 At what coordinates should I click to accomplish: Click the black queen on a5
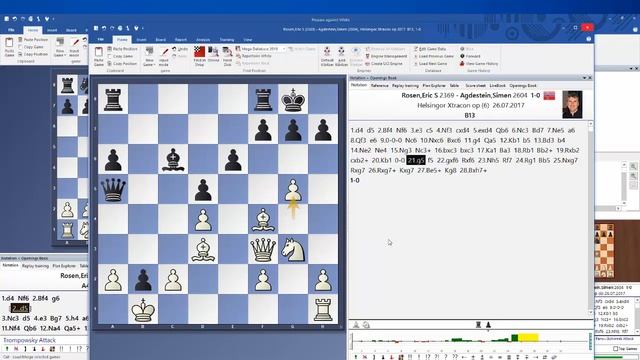(113, 189)
